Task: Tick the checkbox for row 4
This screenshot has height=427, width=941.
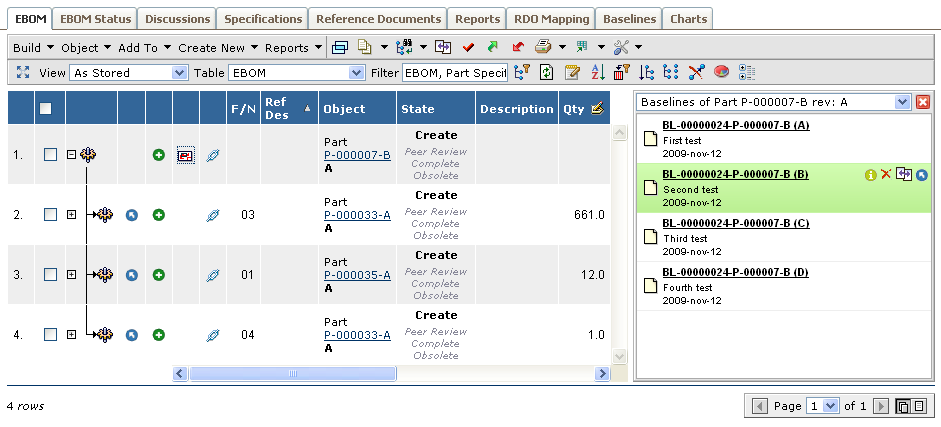Action: point(50,335)
